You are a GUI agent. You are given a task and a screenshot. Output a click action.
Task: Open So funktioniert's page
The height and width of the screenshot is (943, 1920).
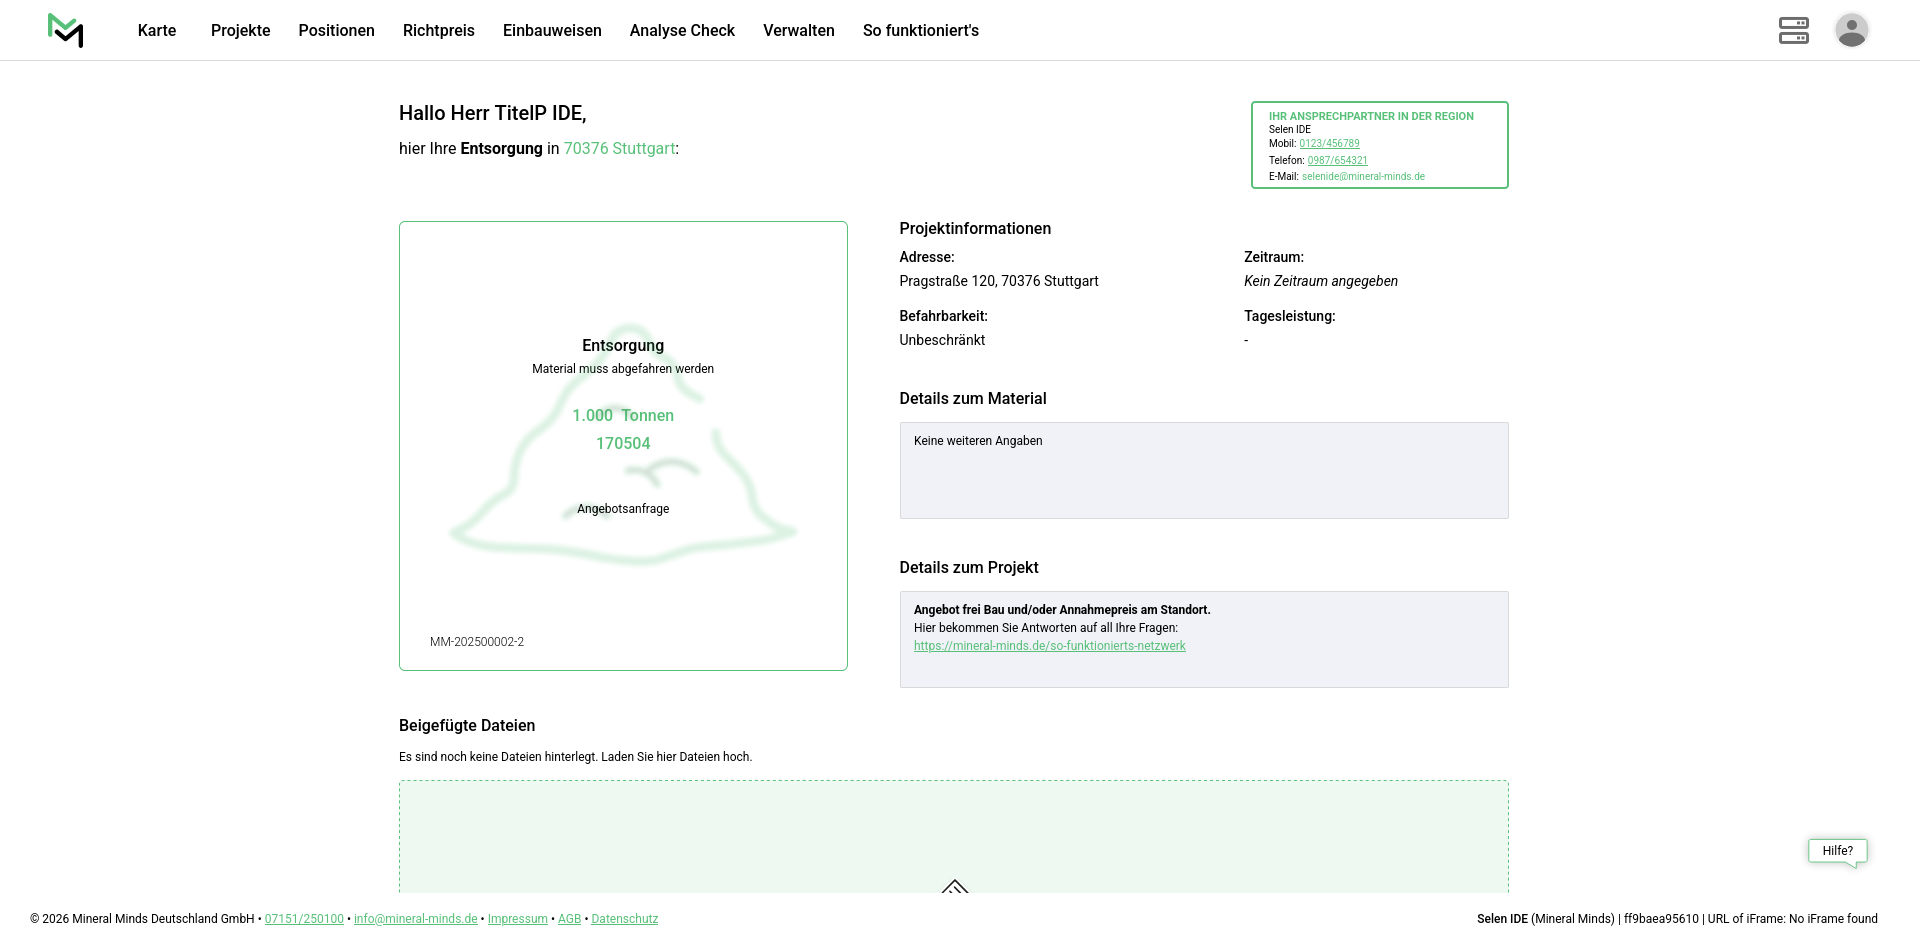pos(920,30)
